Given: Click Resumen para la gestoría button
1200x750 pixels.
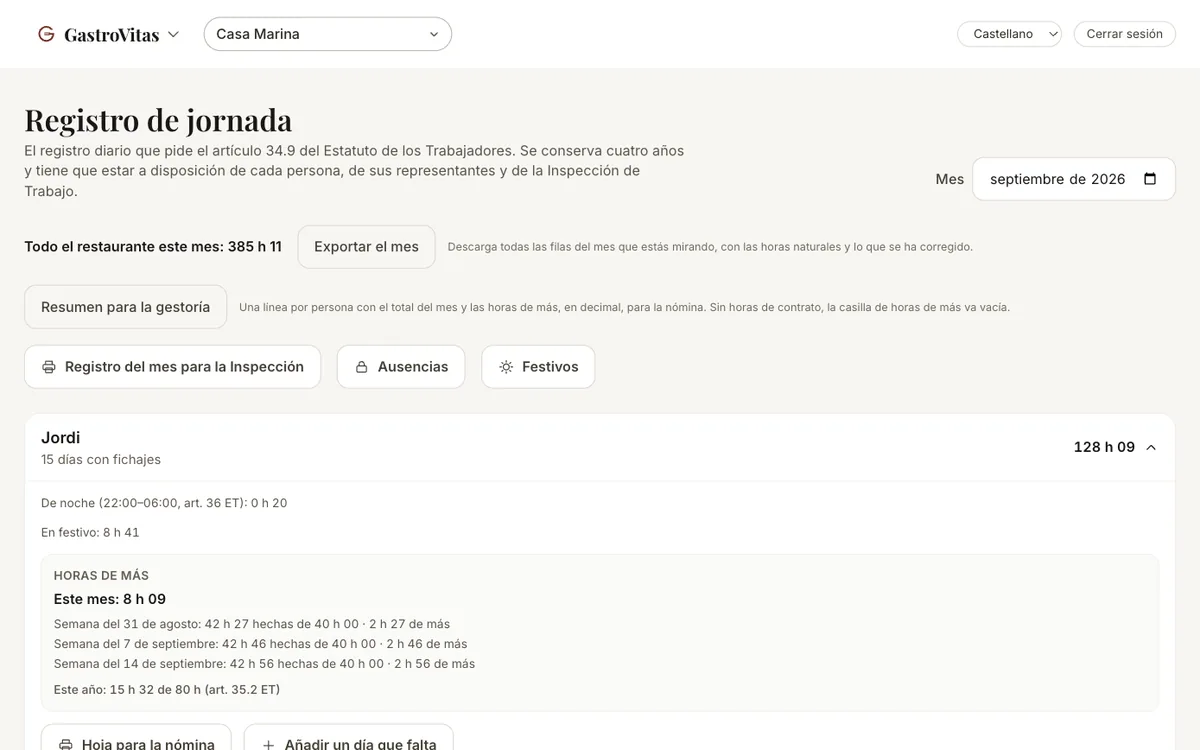Looking at the screenshot, I should click(125, 307).
